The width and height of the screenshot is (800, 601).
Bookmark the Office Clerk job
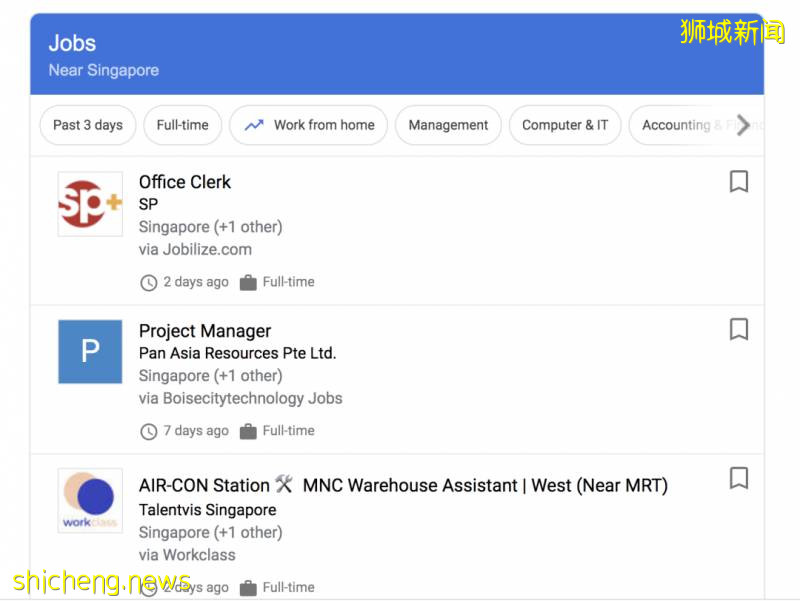tap(738, 181)
